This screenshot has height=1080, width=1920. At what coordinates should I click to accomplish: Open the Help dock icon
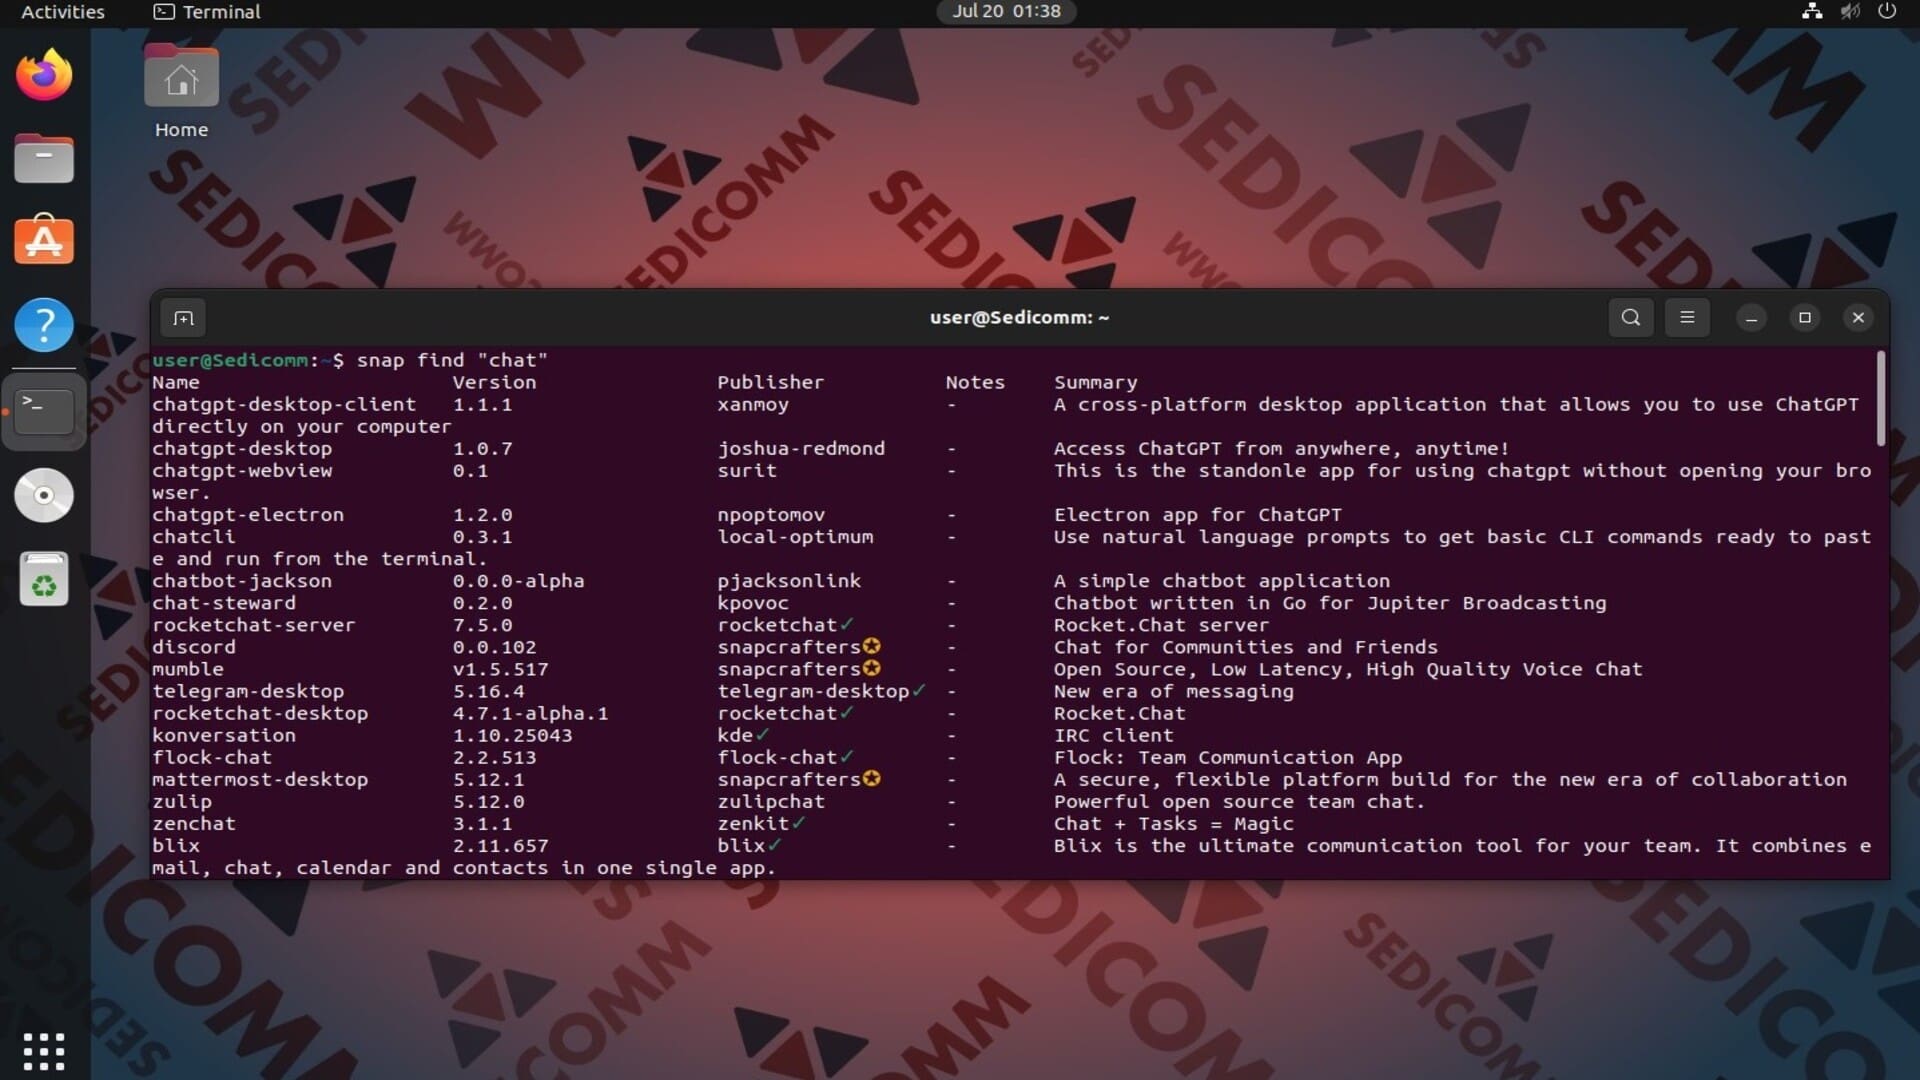tap(44, 325)
